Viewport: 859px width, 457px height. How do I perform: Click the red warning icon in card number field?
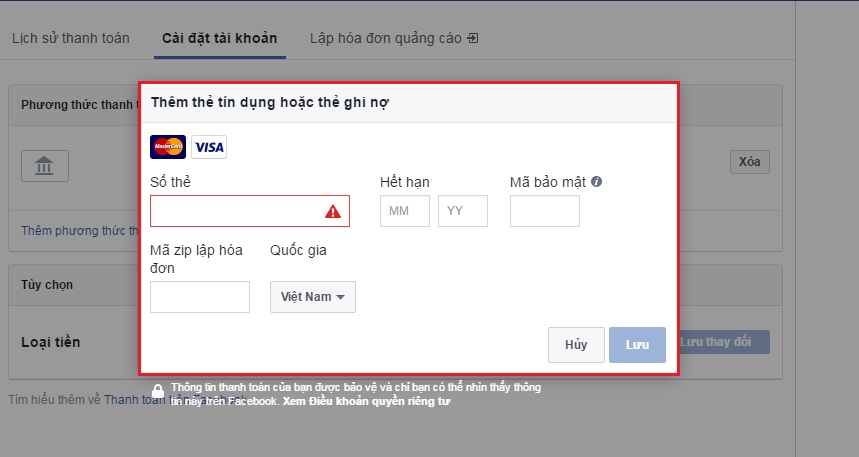tap(333, 211)
